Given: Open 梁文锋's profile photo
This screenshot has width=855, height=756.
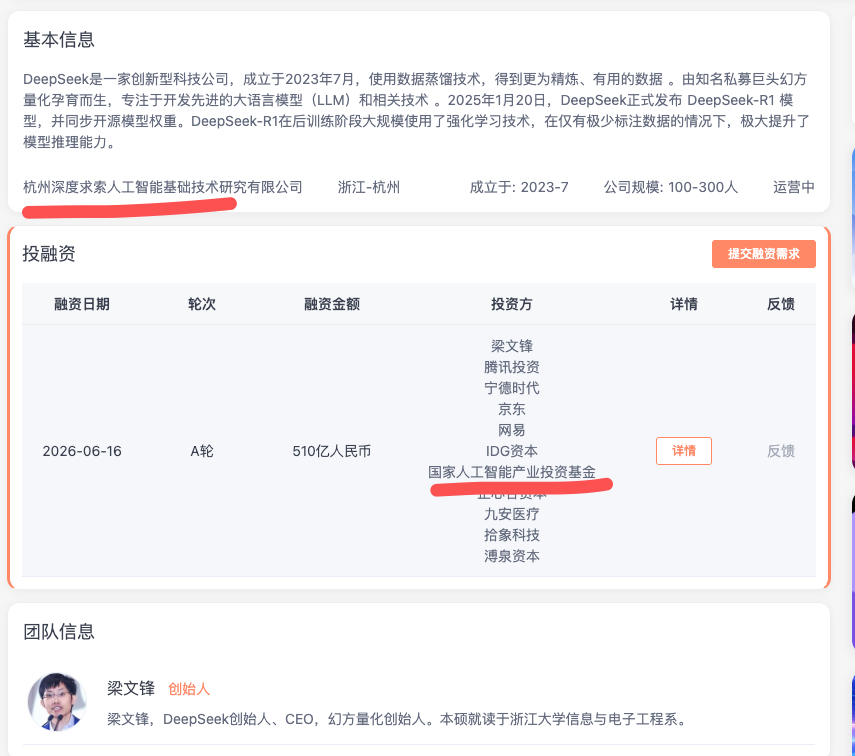Looking at the screenshot, I should pyautogui.click(x=57, y=701).
